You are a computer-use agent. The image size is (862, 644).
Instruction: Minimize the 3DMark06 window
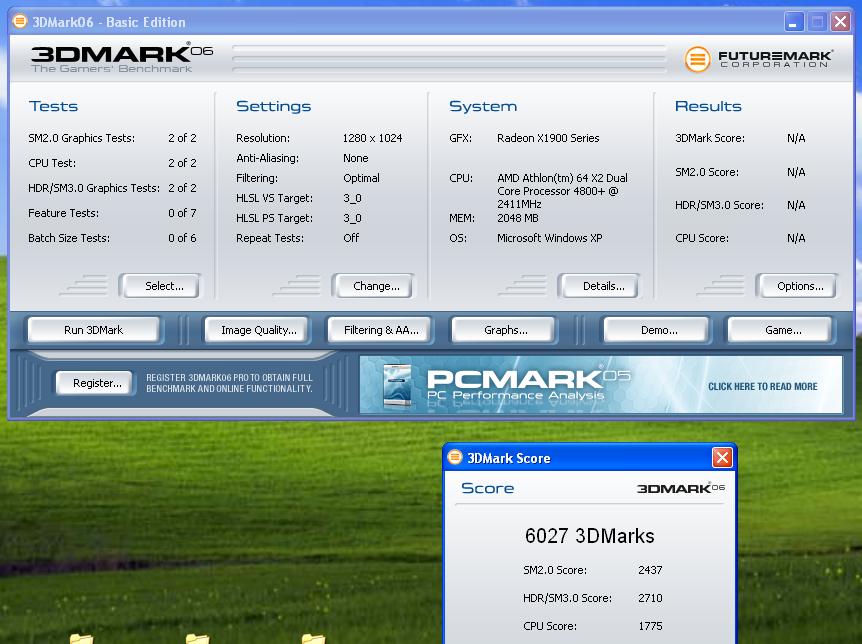tap(794, 22)
